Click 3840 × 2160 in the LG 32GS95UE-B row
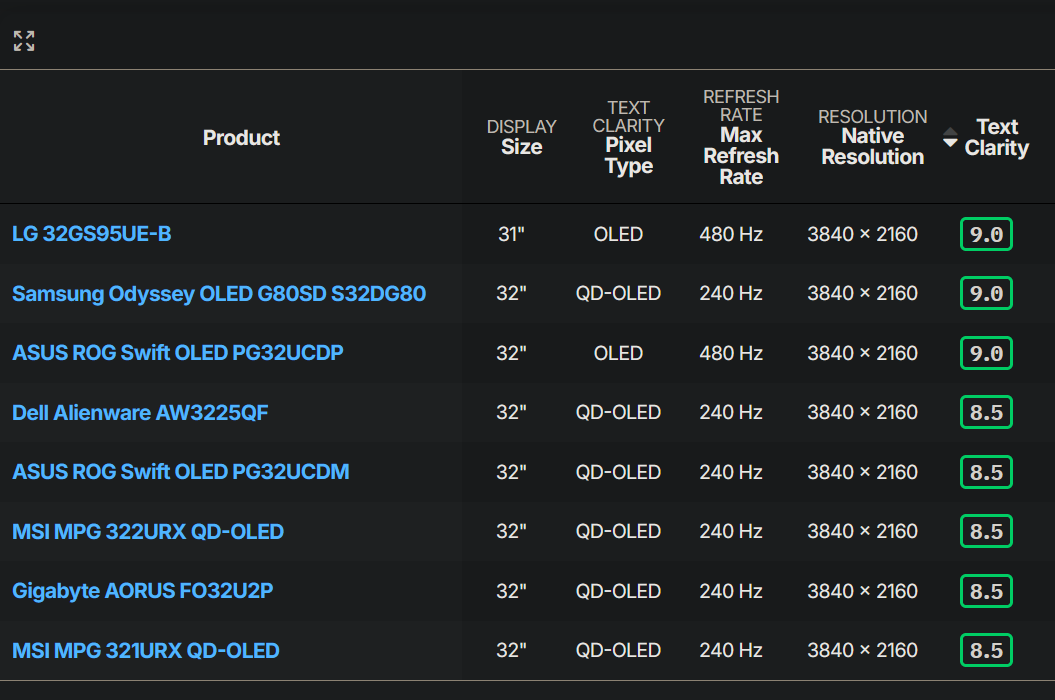This screenshot has width=1055, height=700. (x=863, y=234)
